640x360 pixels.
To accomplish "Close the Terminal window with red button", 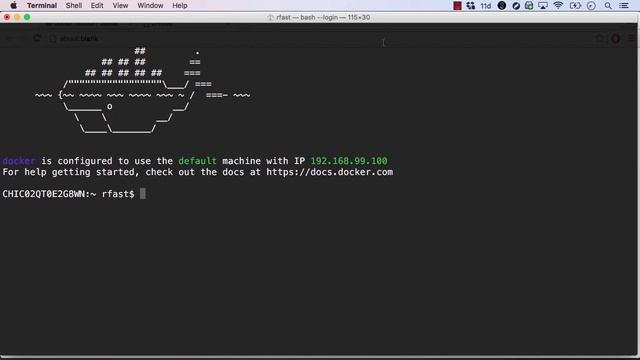I will coord(7,17).
